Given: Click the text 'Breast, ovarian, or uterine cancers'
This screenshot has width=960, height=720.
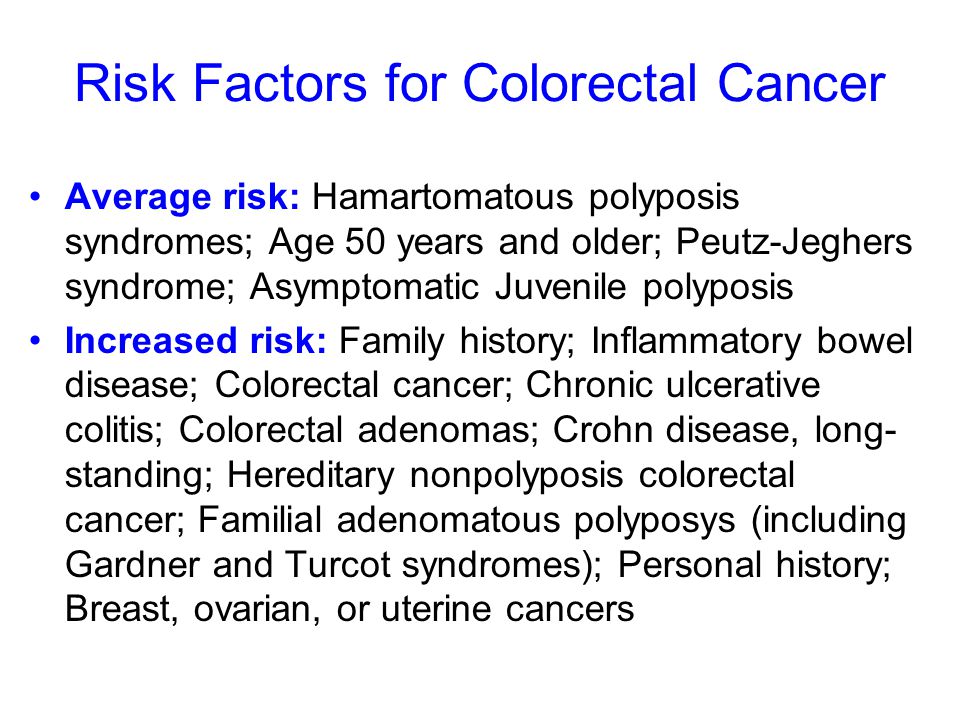Looking at the screenshot, I should [350, 610].
